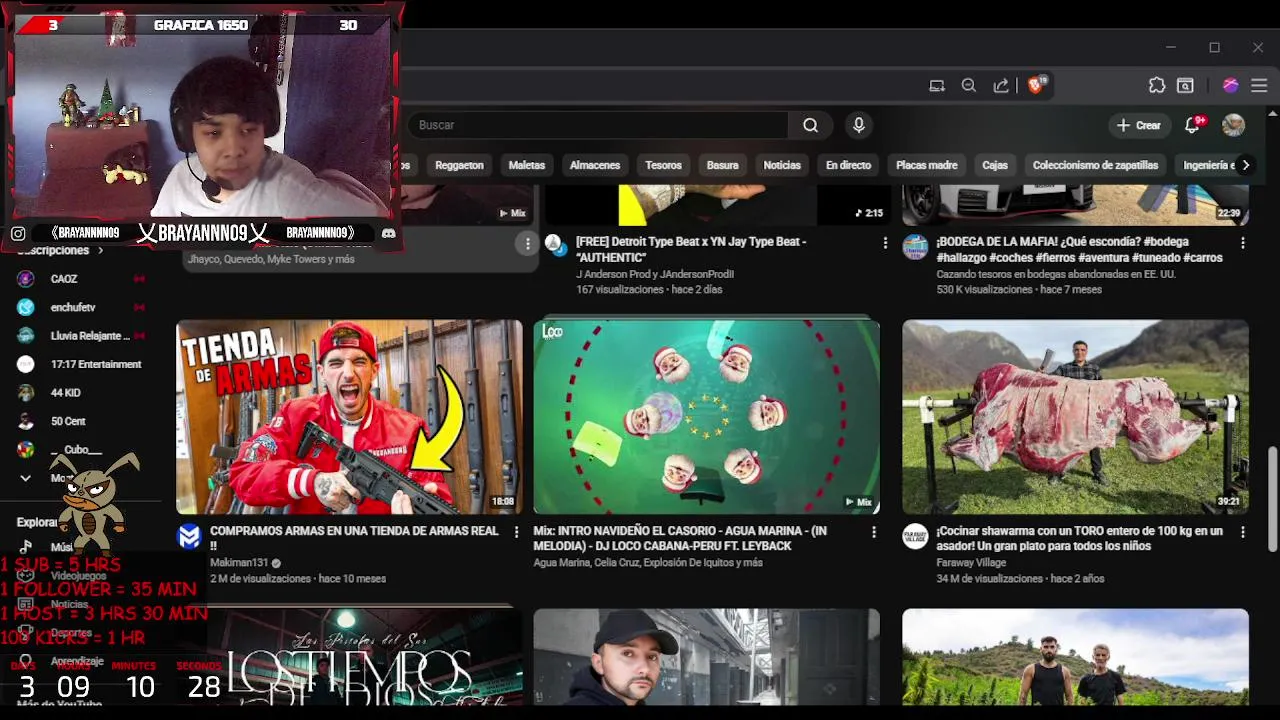Open three-dot menu for the Jhayco, Quevedo mix
This screenshot has height=720, width=1280.
(x=527, y=243)
